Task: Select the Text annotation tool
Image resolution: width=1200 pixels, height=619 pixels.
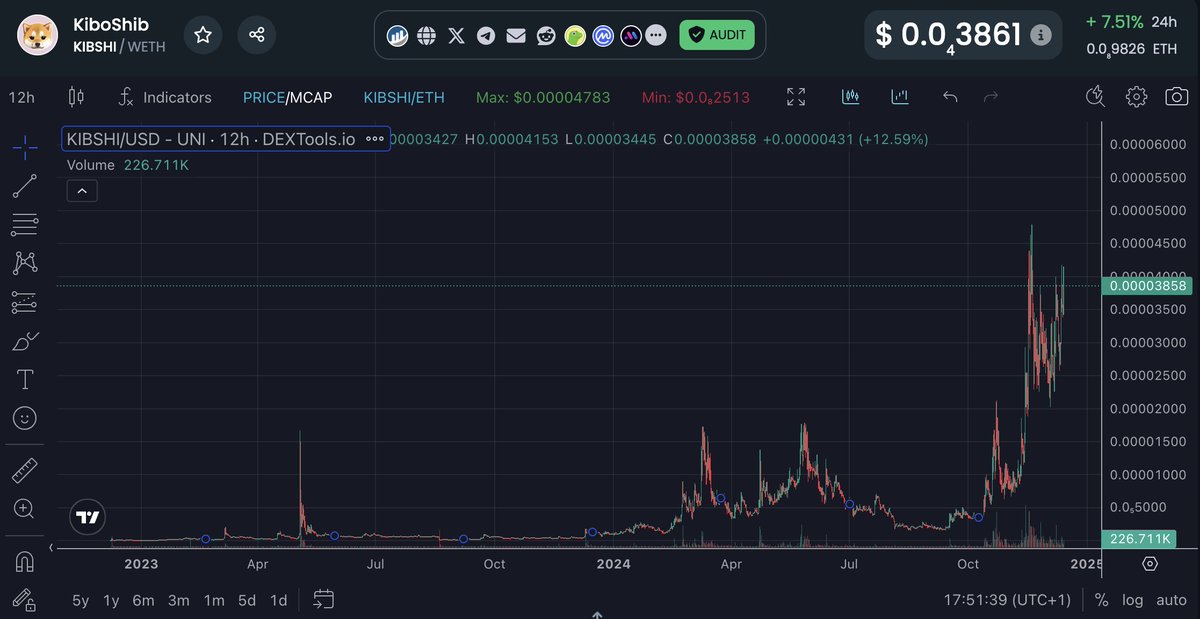Action: pos(25,379)
